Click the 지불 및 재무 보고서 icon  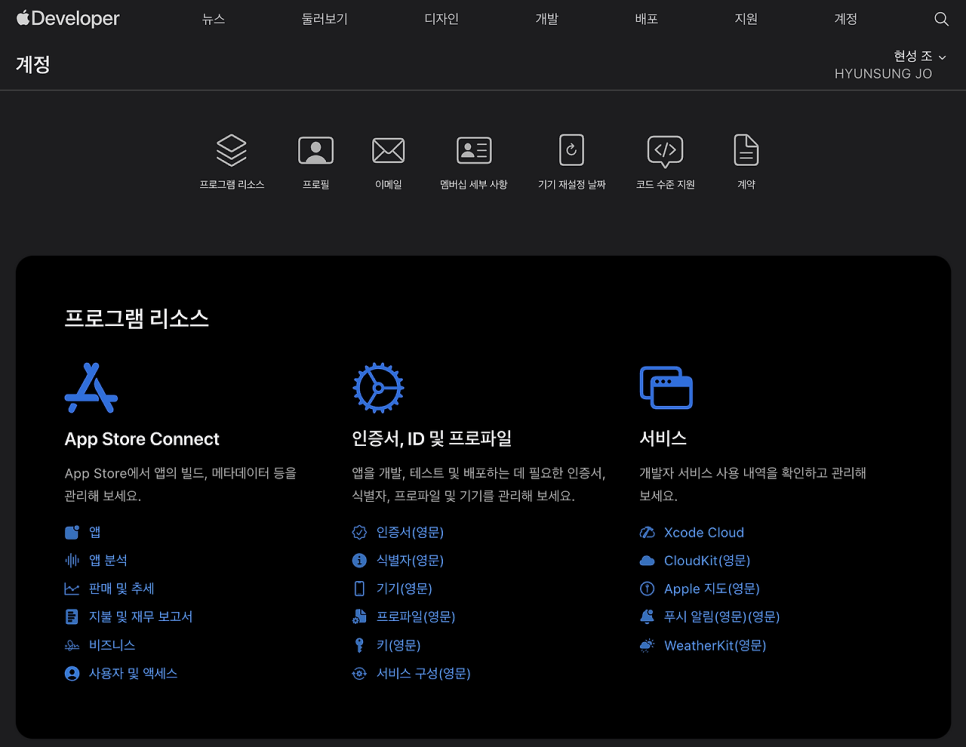coord(72,616)
